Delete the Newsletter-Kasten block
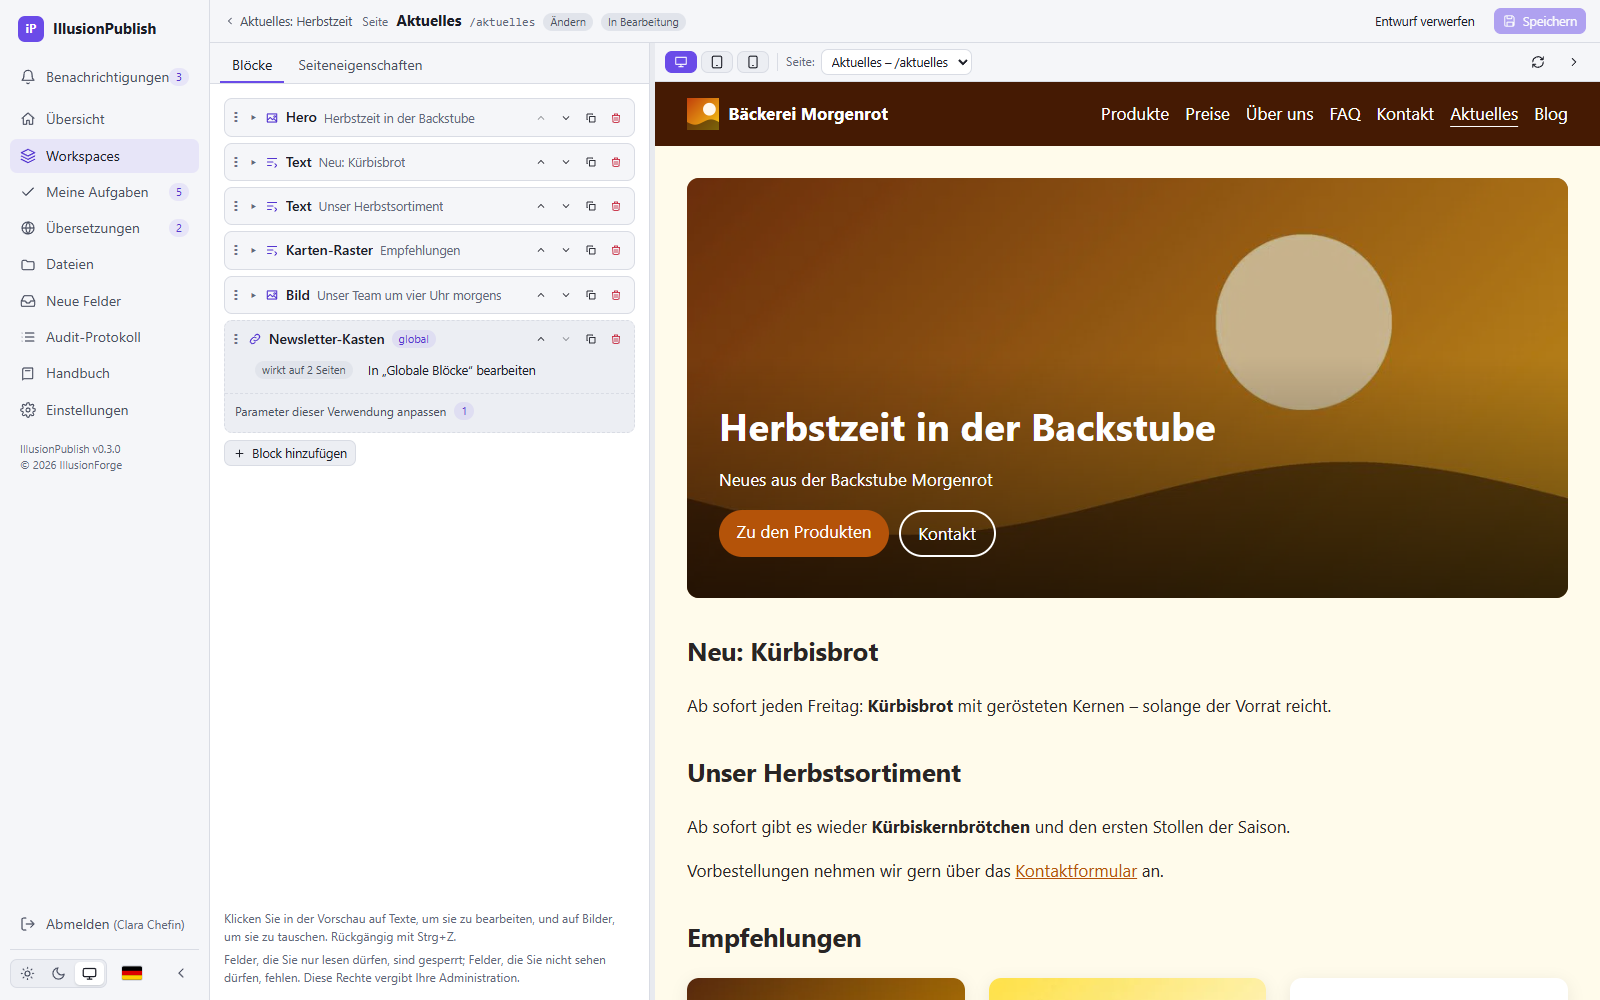Viewport: 1600px width, 1000px height. (616, 339)
